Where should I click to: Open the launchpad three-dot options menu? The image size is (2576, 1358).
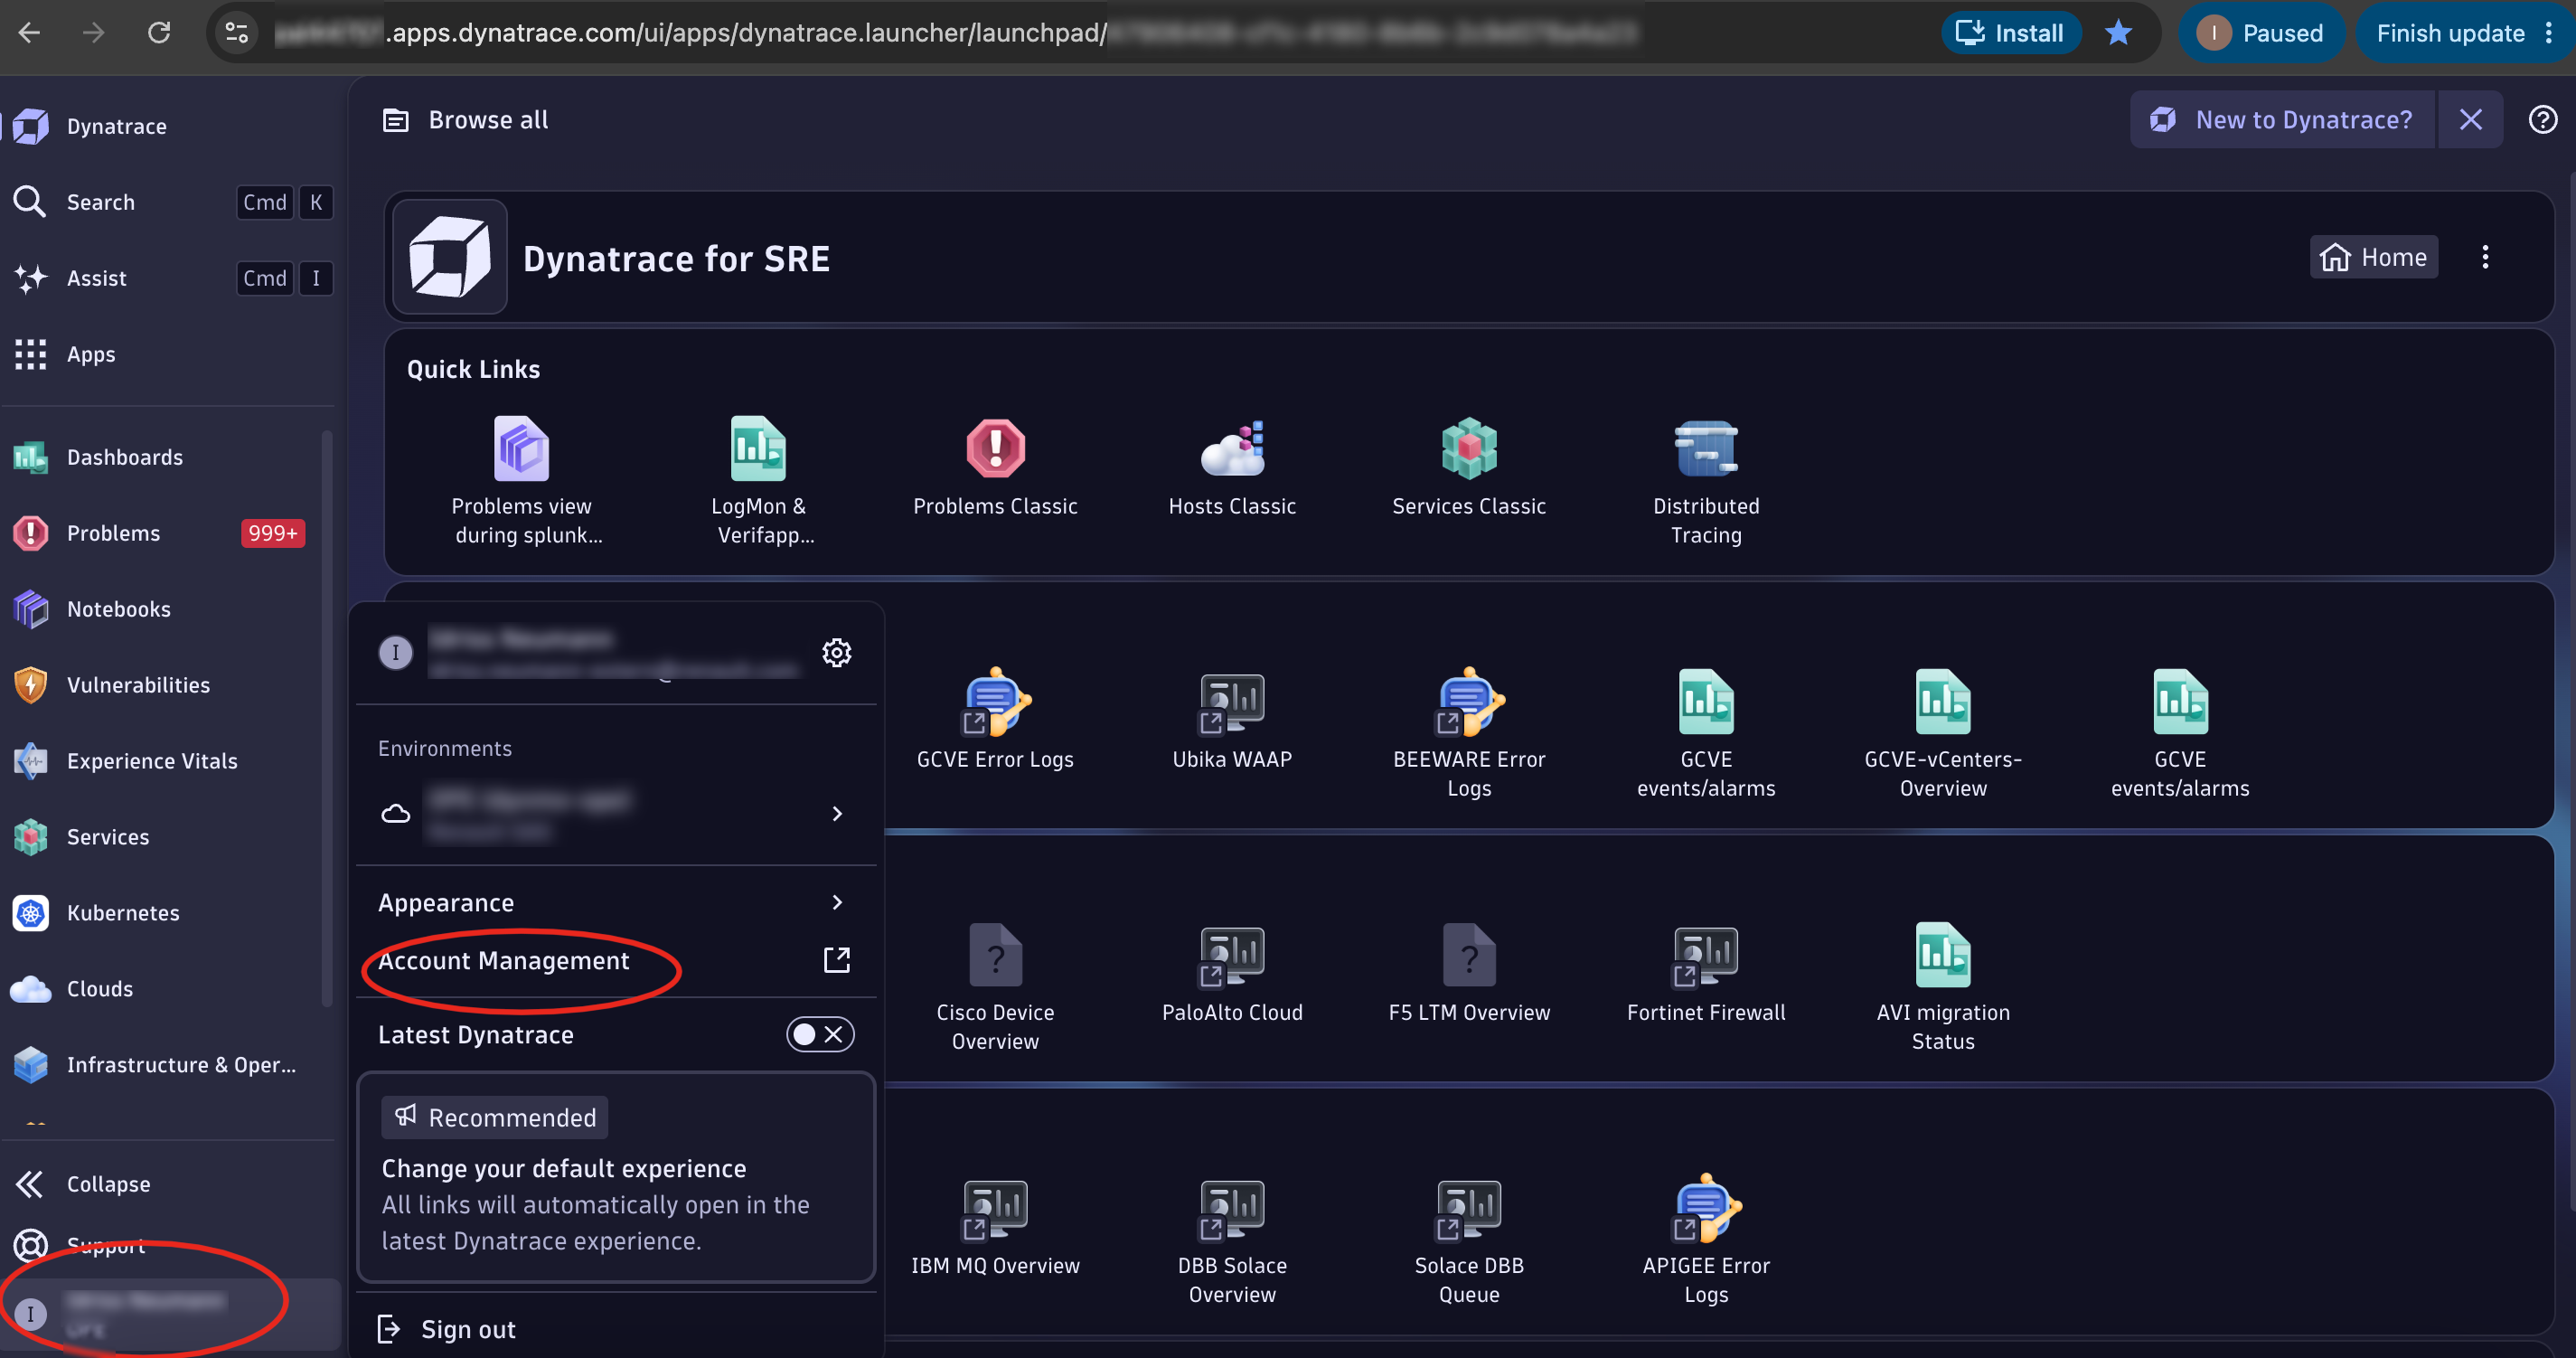tap(2484, 257)
